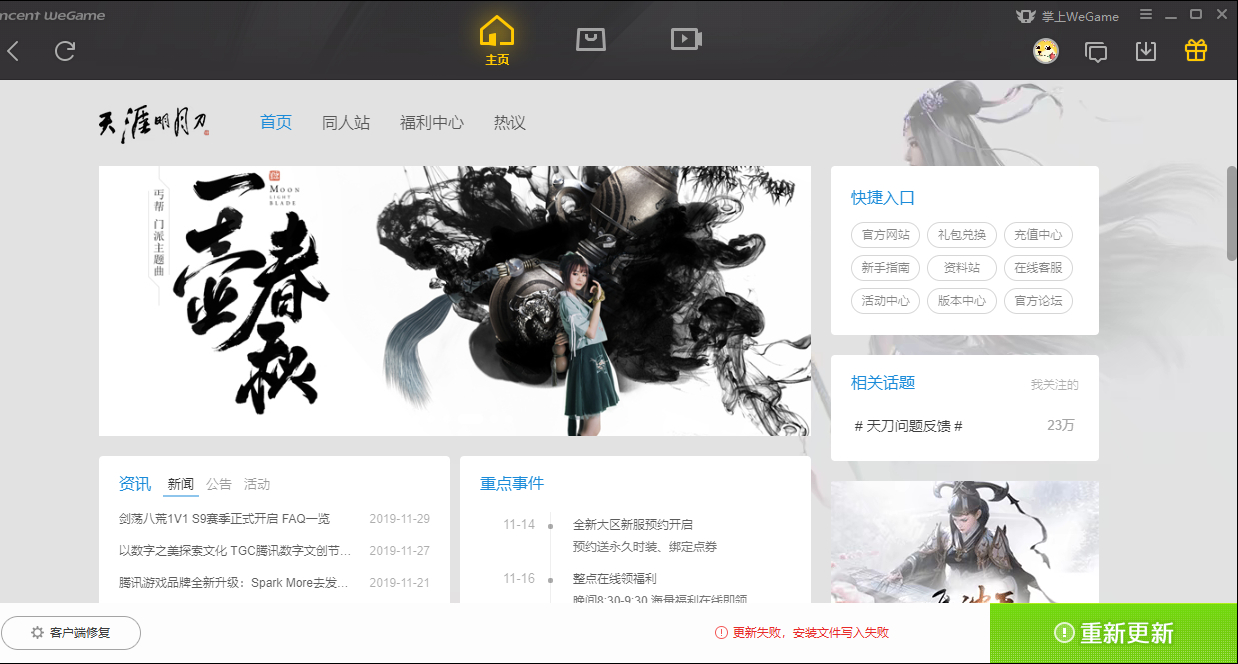Open the video live icon
The height and width of the screenshot is (664, 1238).
click(686, 38)
